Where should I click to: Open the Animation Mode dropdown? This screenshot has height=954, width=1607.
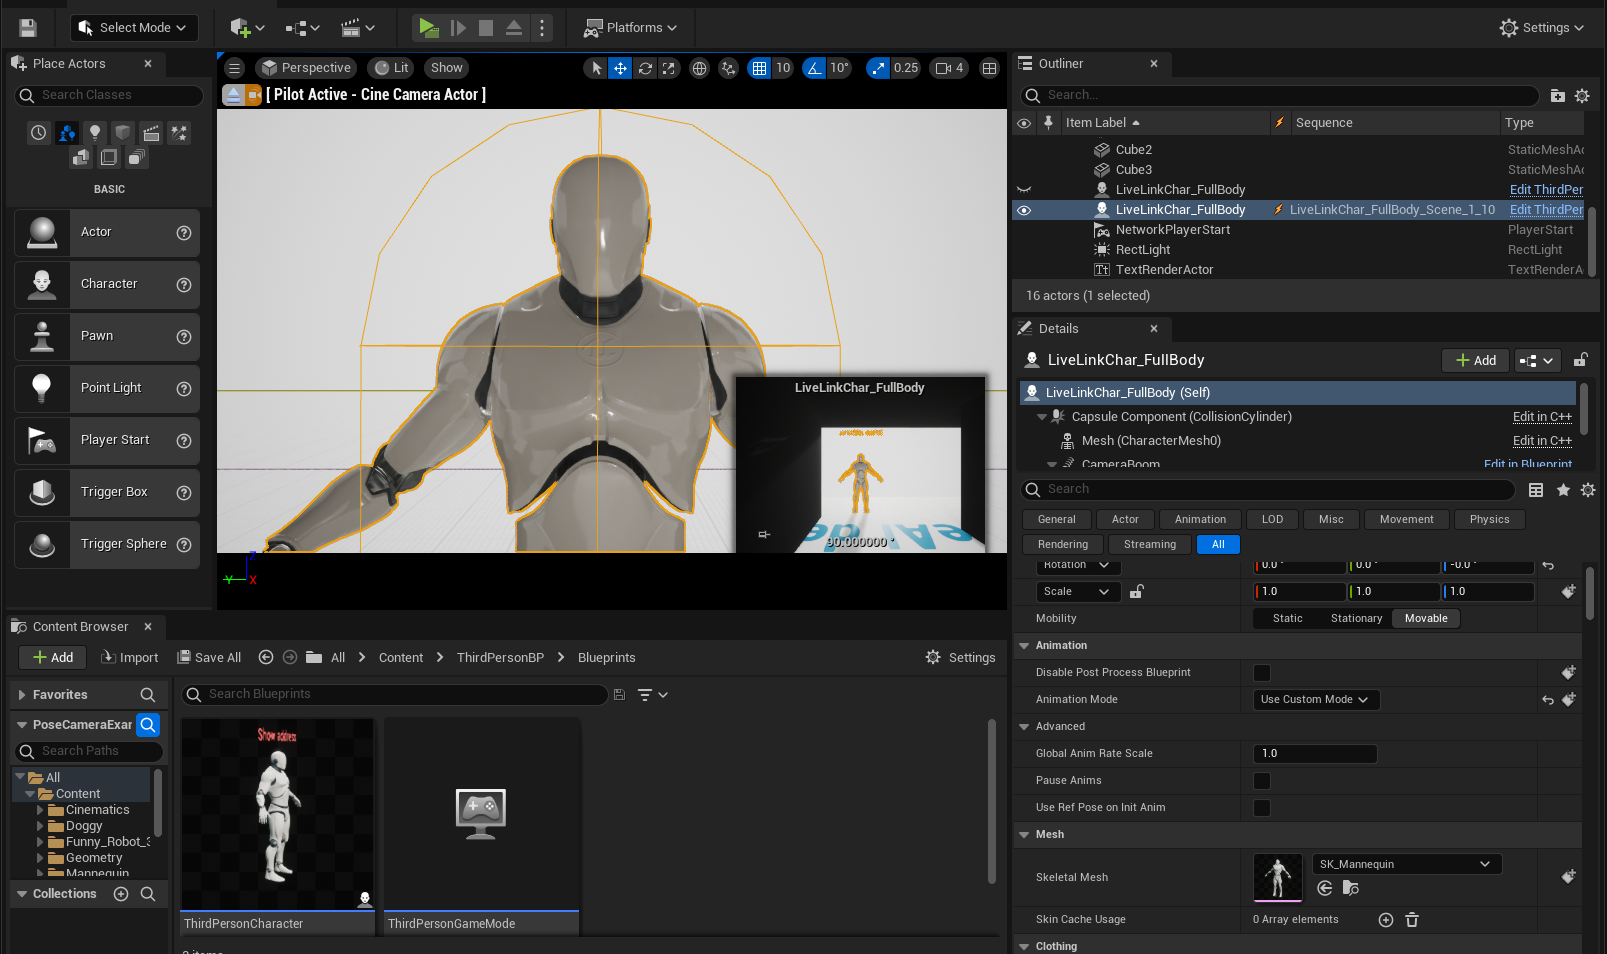coord(1315,700)
